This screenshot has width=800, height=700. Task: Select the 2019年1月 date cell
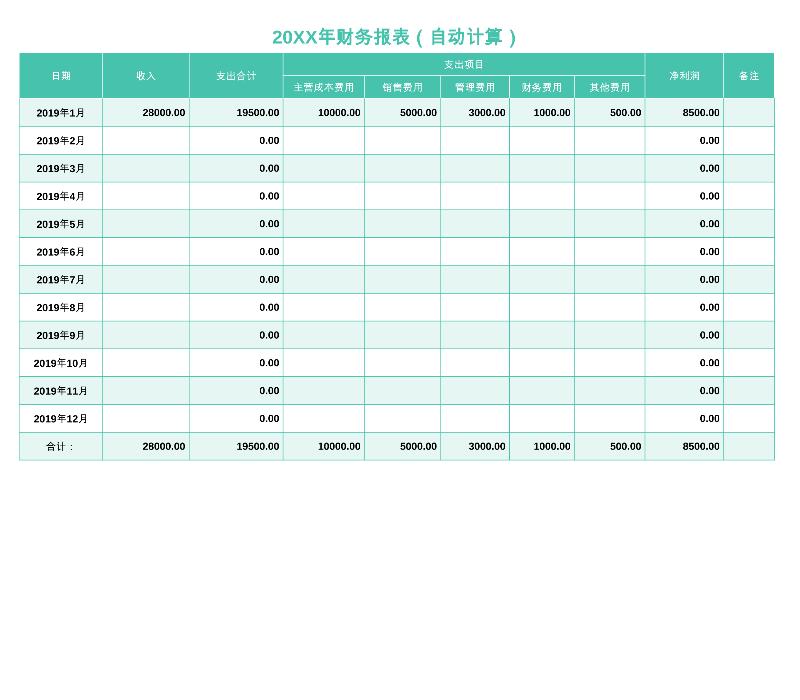[61, 113]
